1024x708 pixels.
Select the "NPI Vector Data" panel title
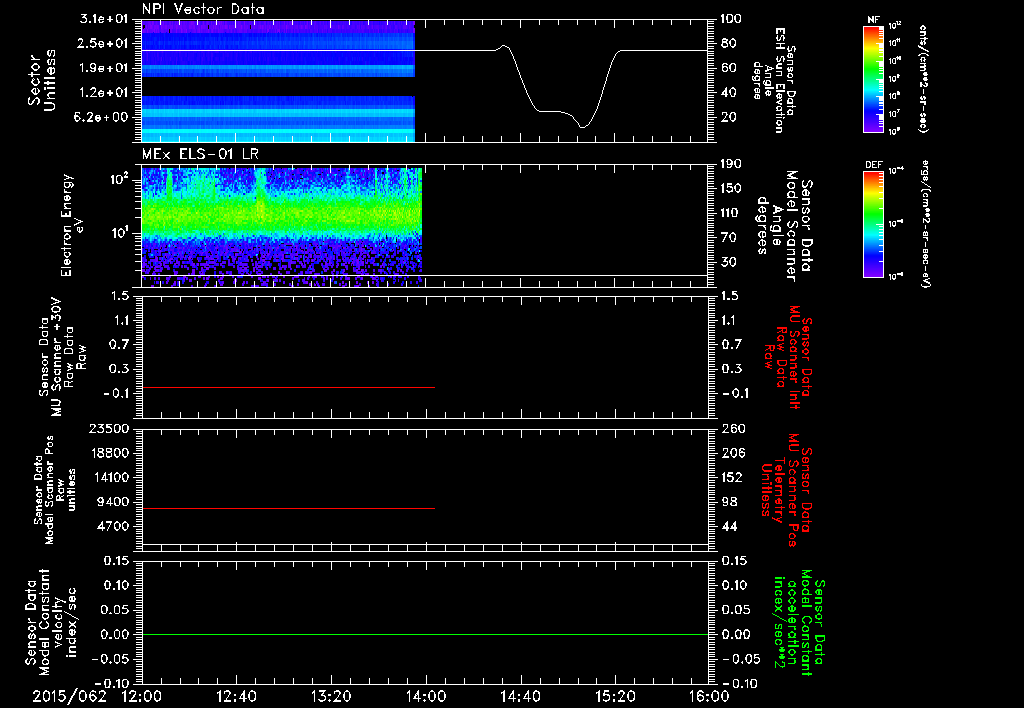click(x=203, y=9)
